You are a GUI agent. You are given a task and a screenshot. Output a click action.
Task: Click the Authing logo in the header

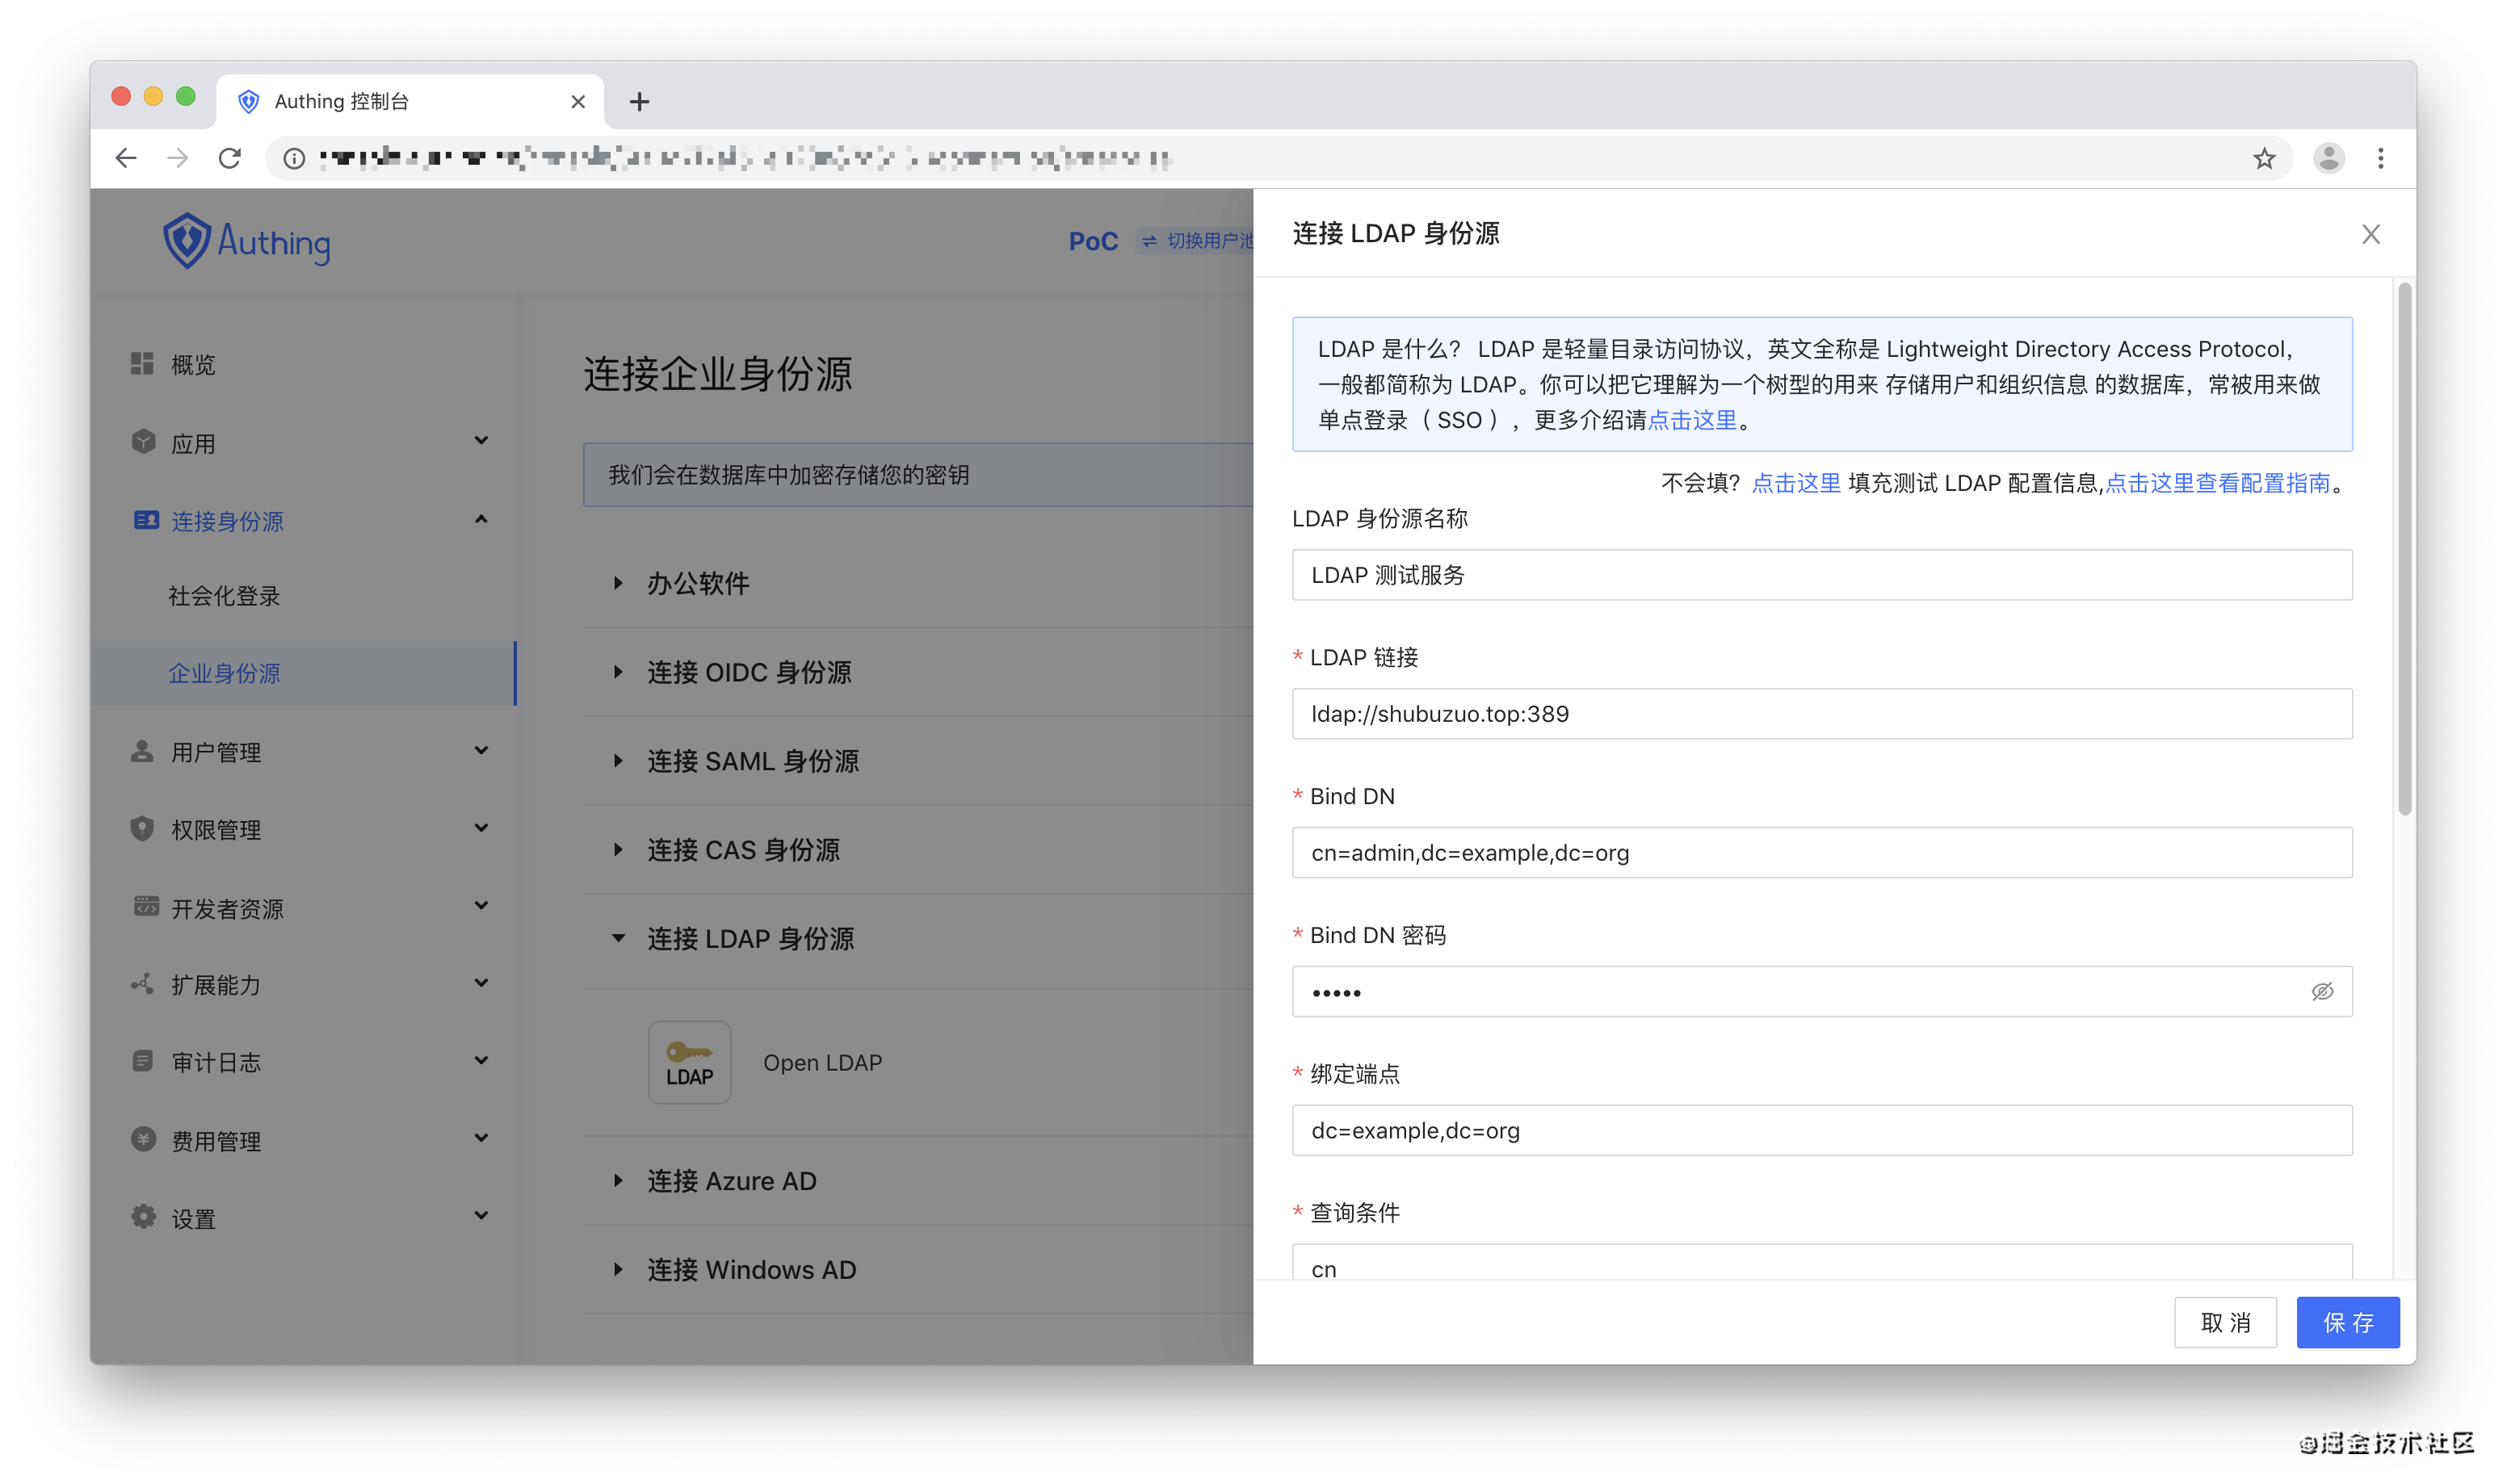[x=246, y=241]
